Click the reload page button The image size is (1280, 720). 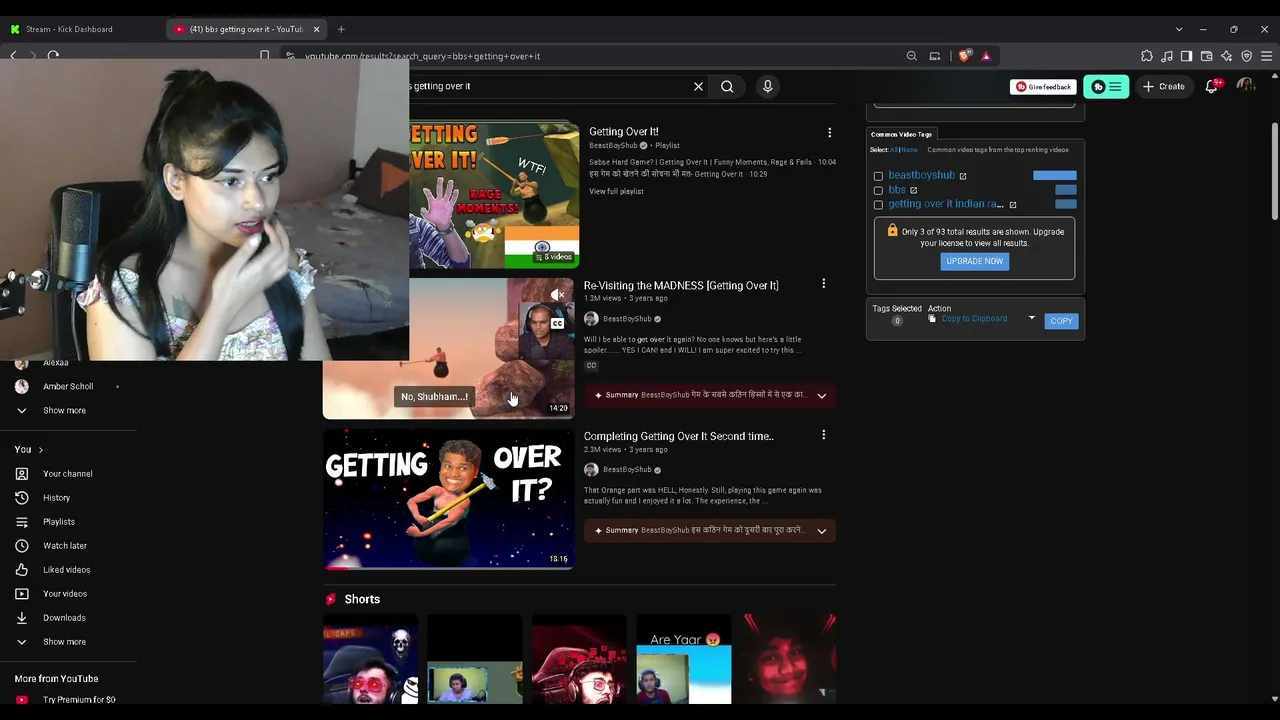53,56
